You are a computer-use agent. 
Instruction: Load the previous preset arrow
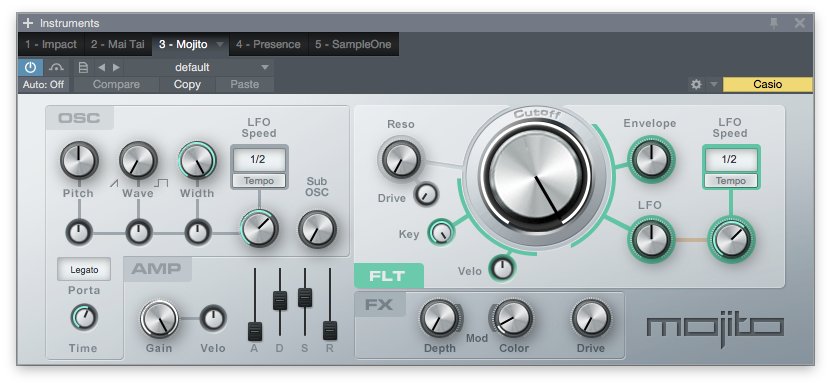(101, 67)
